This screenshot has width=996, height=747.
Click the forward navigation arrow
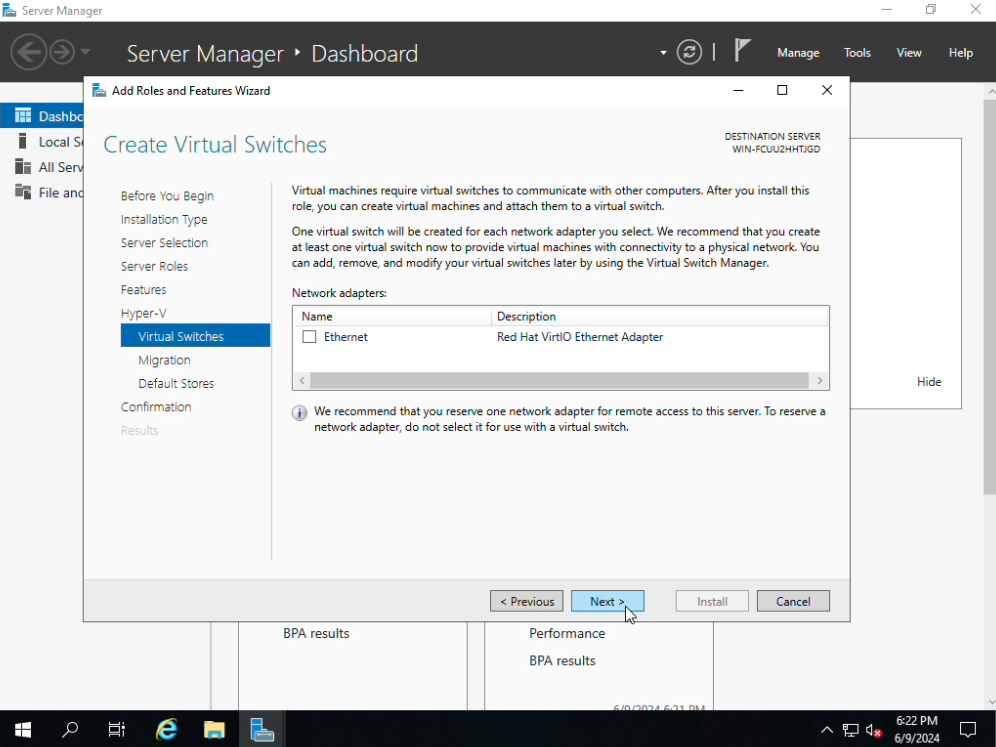click(x=62, y=52)
